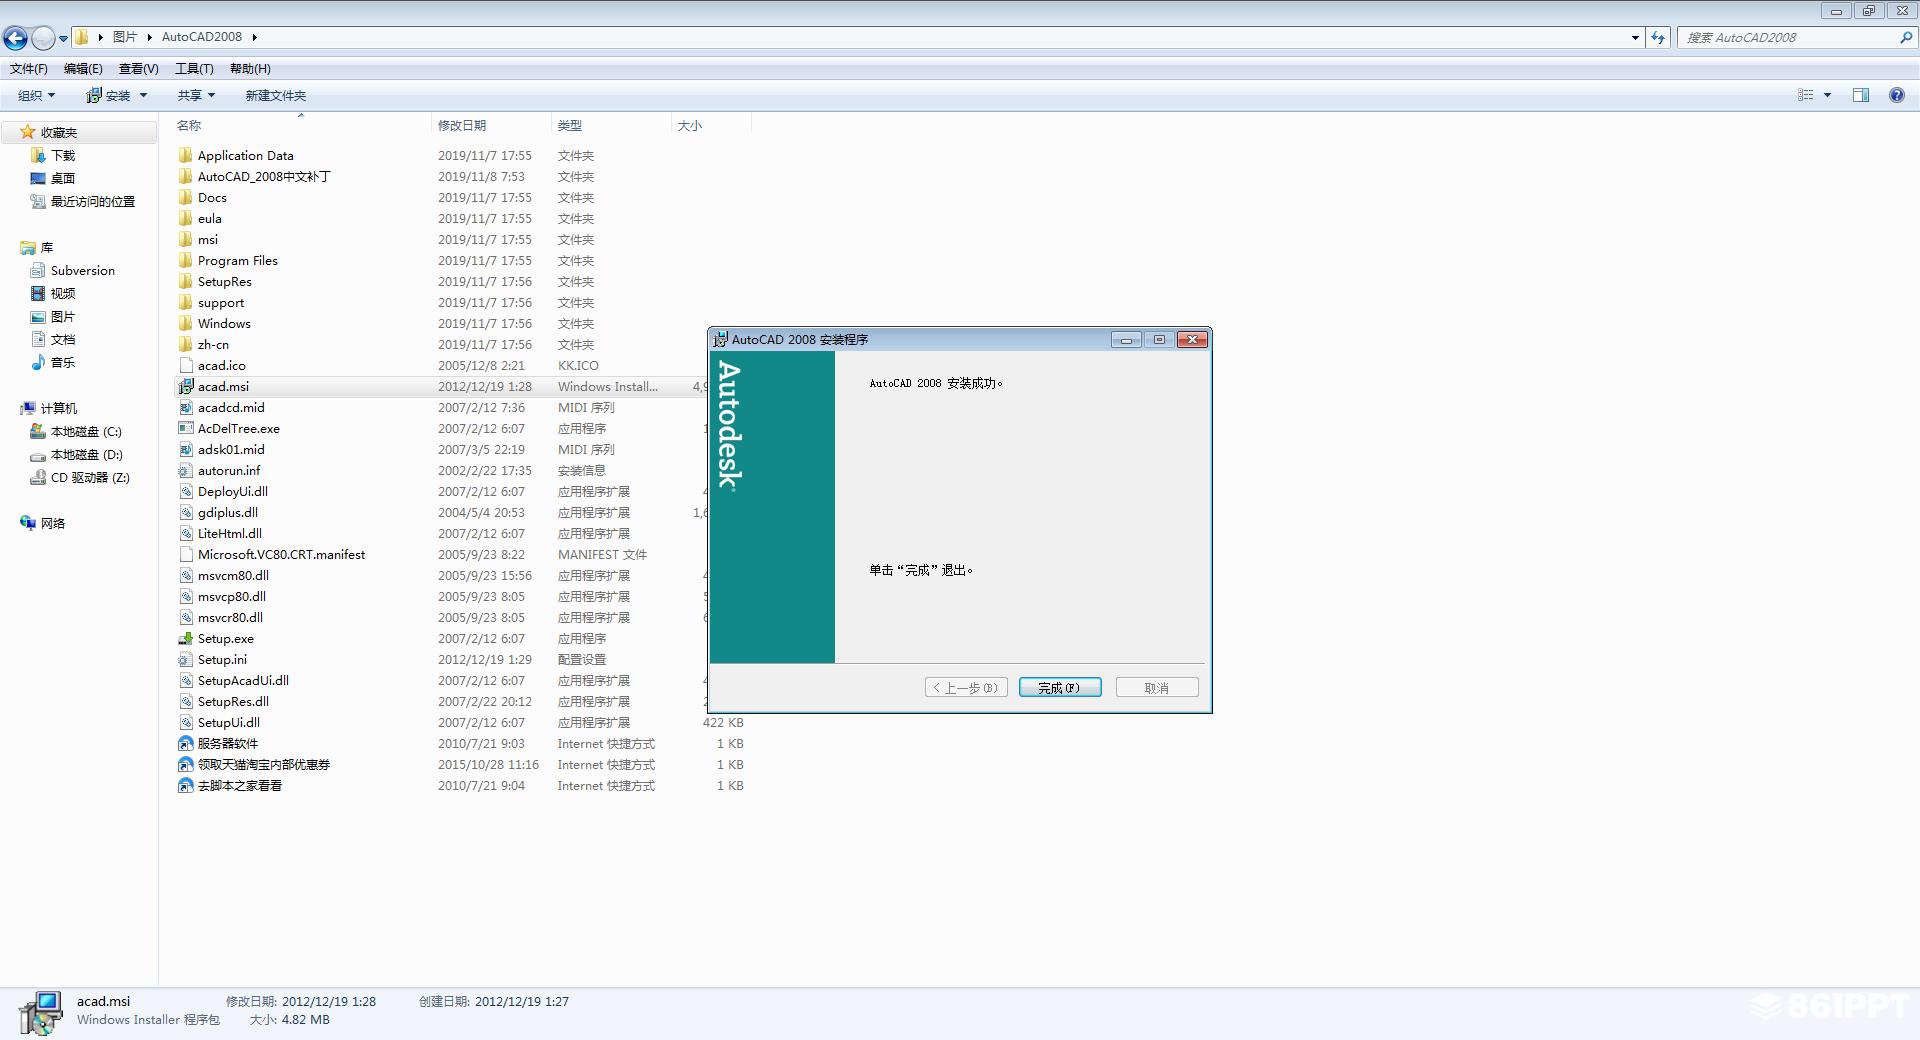Expand the 组织 toolbar dropdown
The image size is (1920, 1040).
37,96
